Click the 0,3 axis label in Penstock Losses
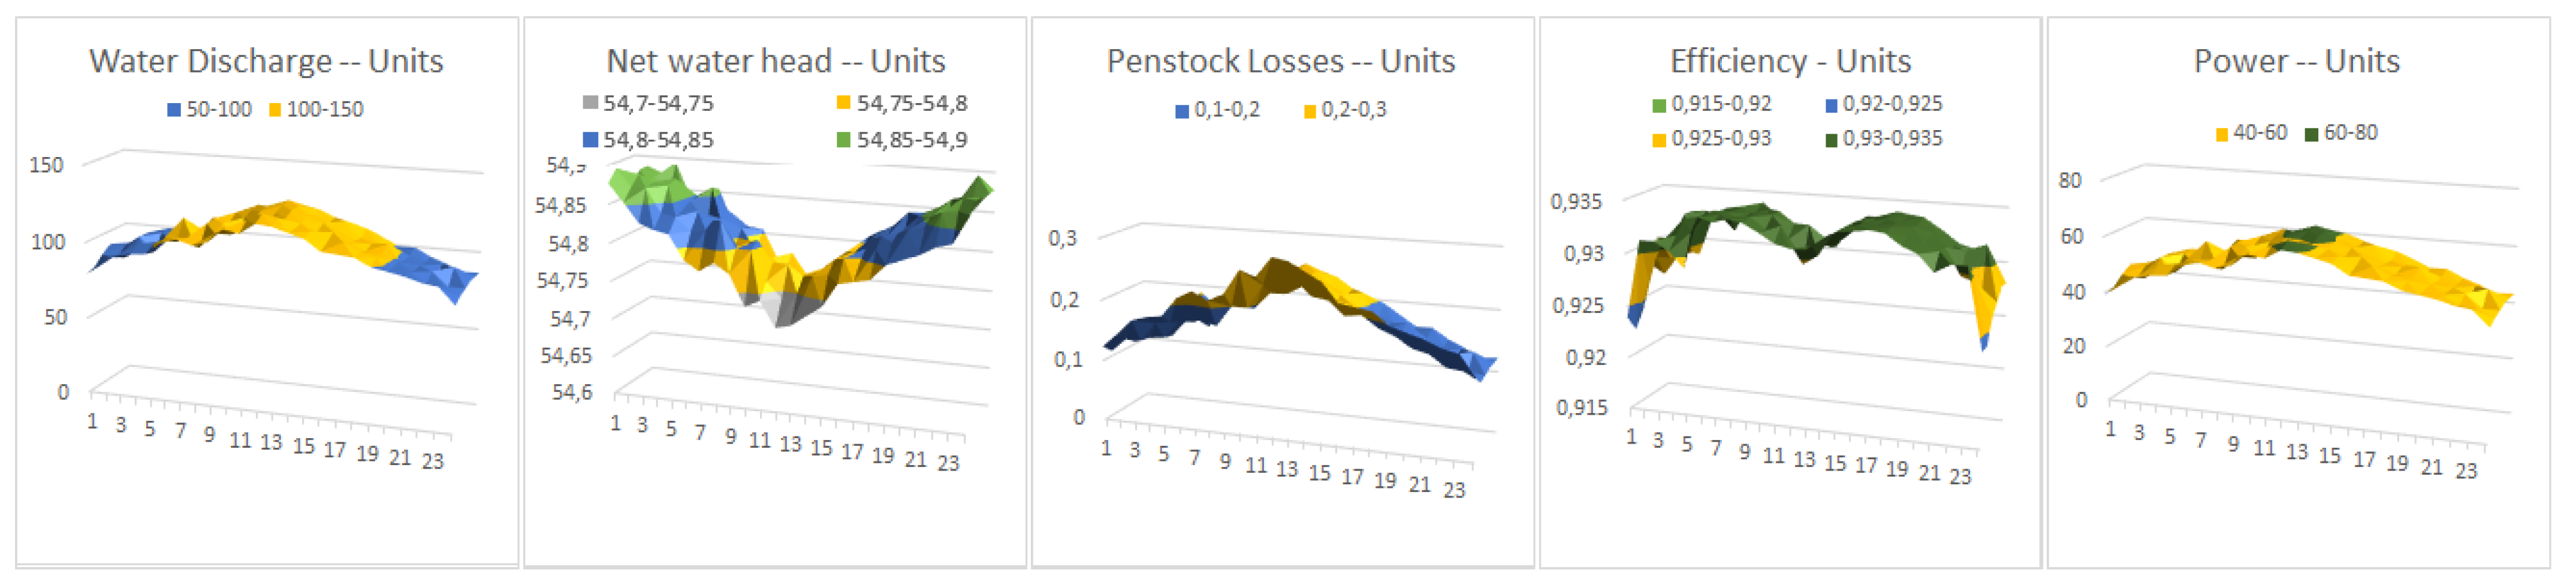 [x=1062, y=238]
